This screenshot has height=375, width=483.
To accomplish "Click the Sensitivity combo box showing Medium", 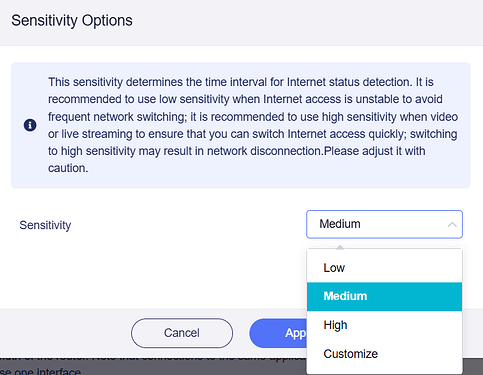I will click(x=384, y=224).
